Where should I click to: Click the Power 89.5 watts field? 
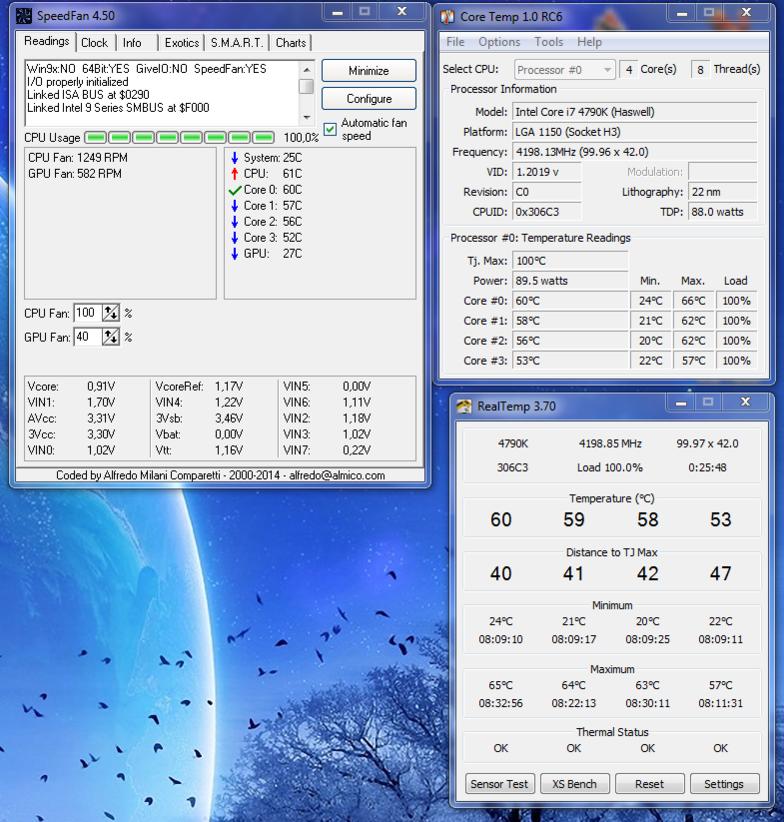point(570,281)
